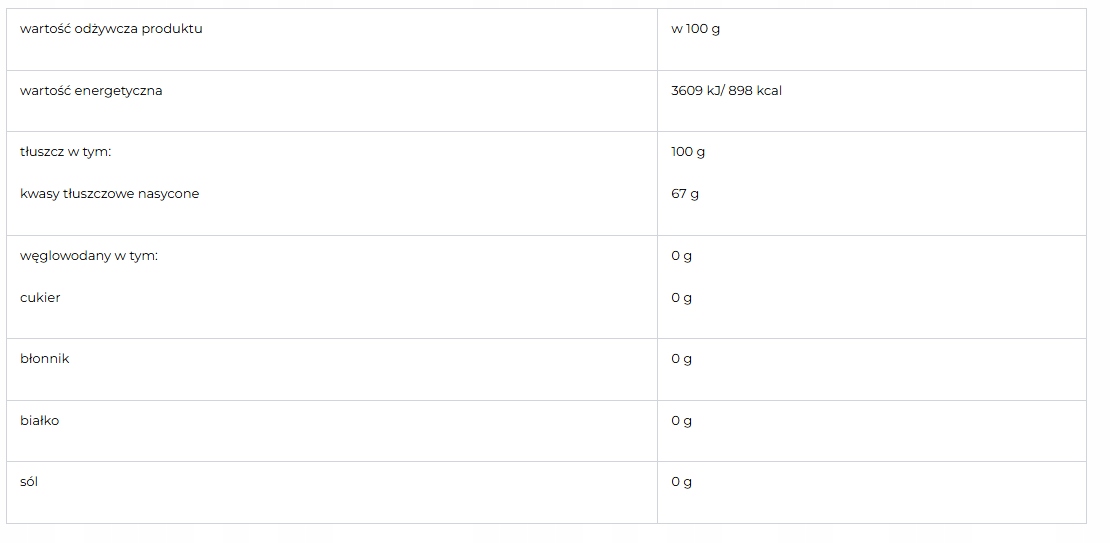1111x543 pixels.
Task: Click the 'wartość odżywcza' header text
Action: 78,29
